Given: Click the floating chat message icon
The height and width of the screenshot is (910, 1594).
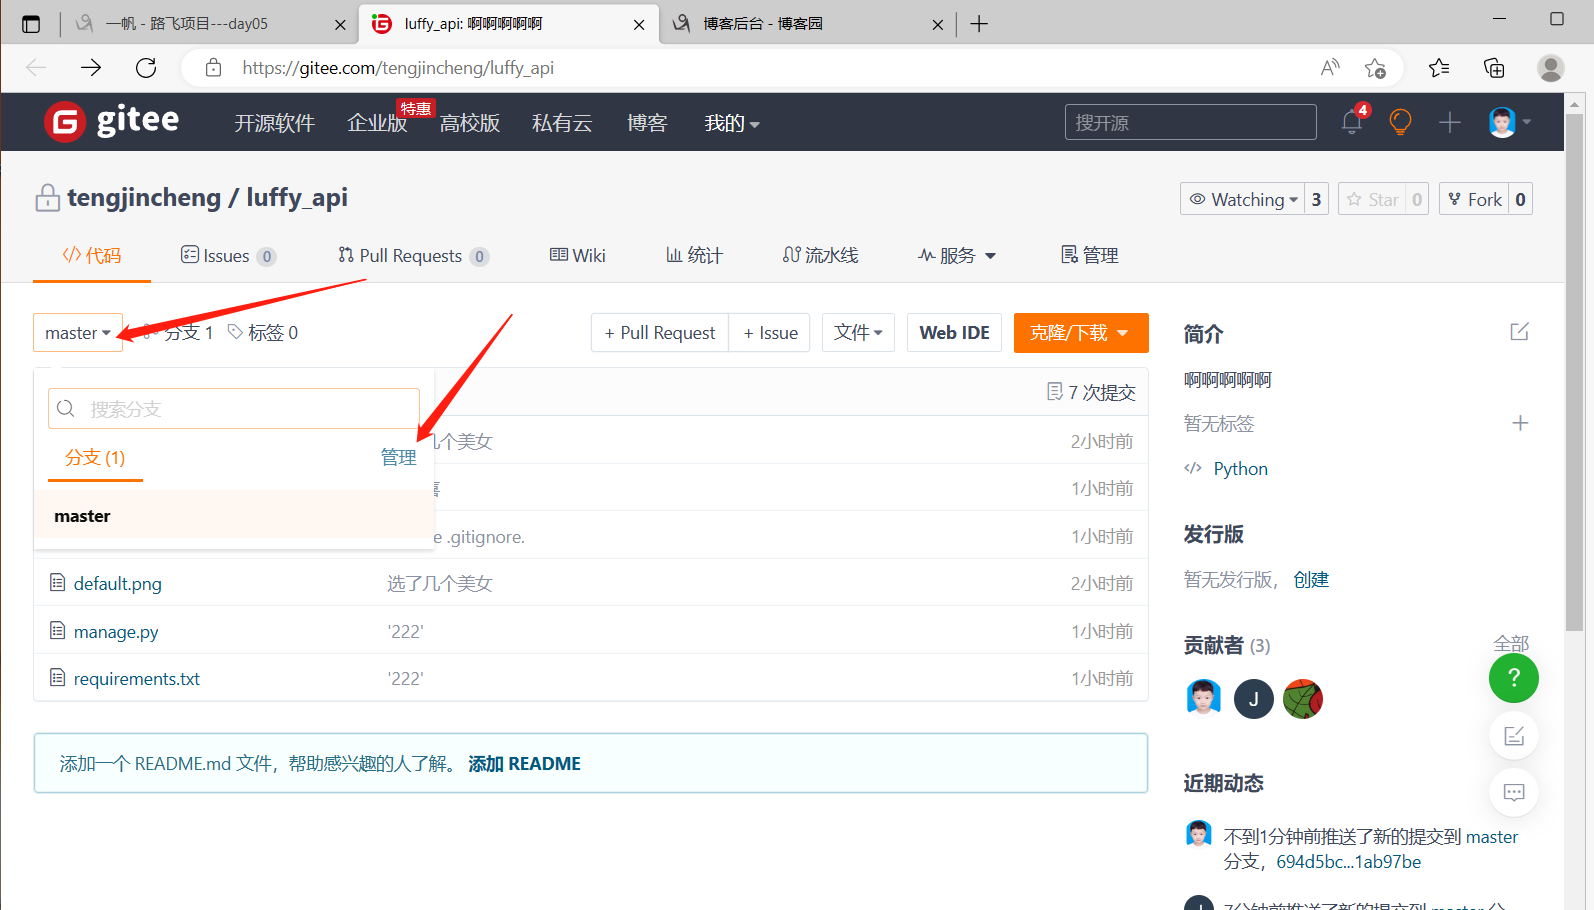Looking at the screenshot, I should 1514,793.
